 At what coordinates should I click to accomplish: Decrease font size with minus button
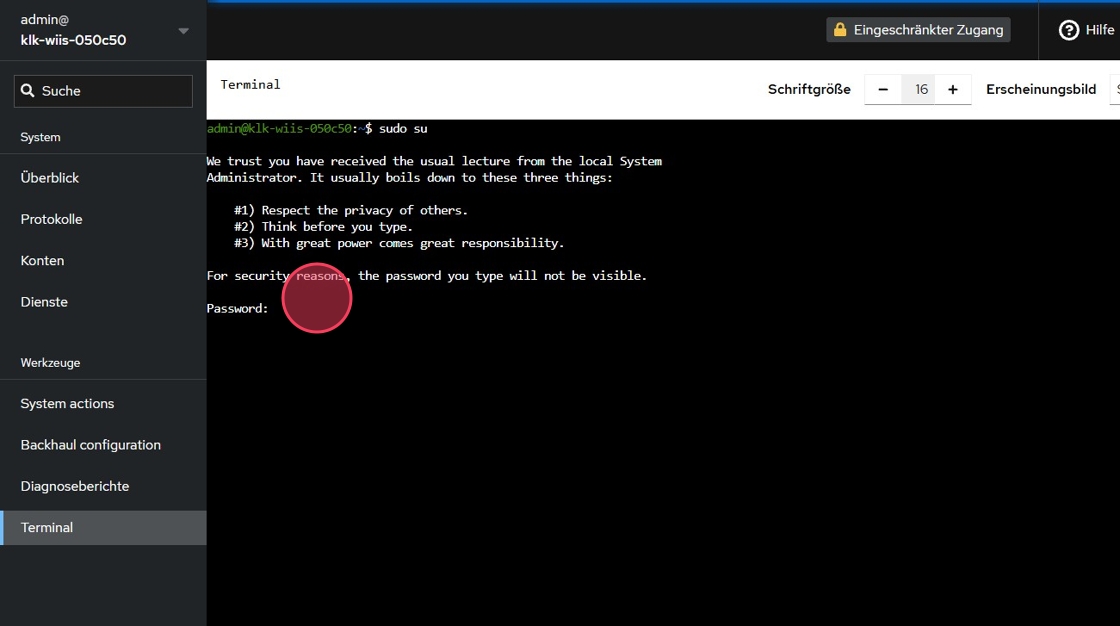[x=883, y=90]
